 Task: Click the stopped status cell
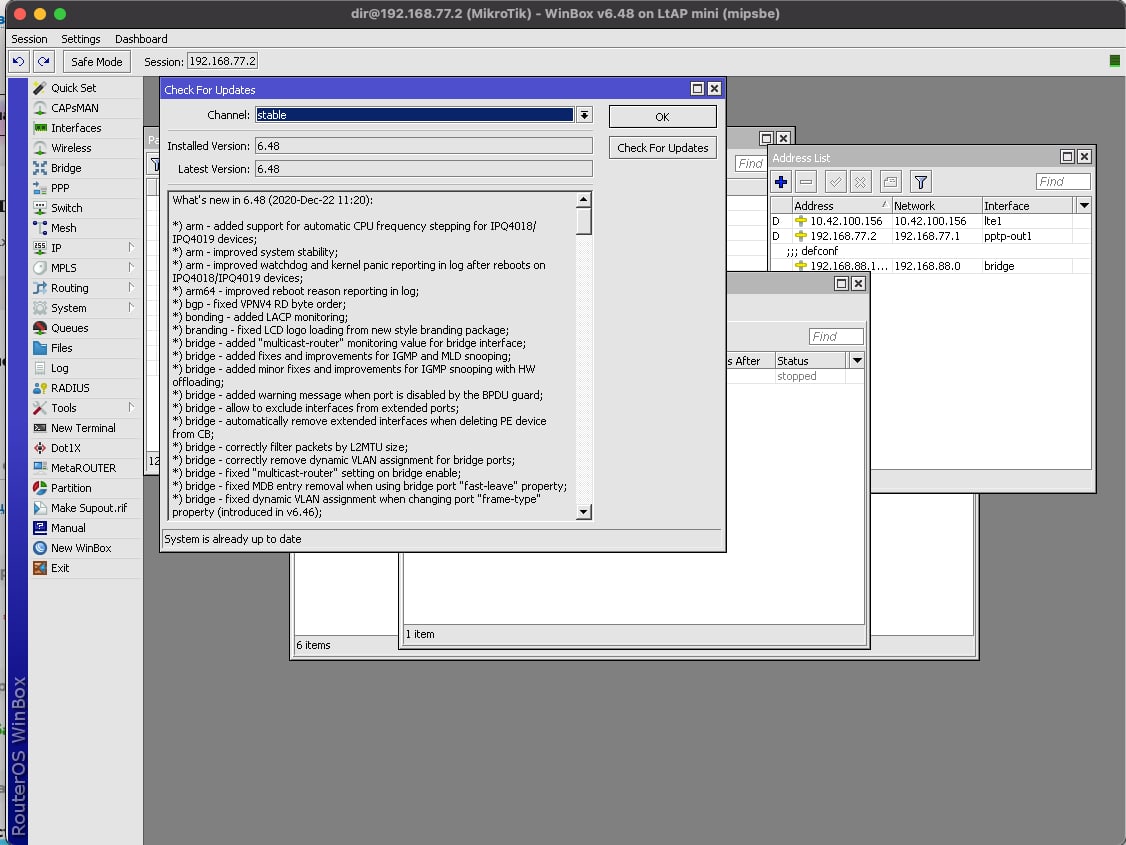click(811, 376)
